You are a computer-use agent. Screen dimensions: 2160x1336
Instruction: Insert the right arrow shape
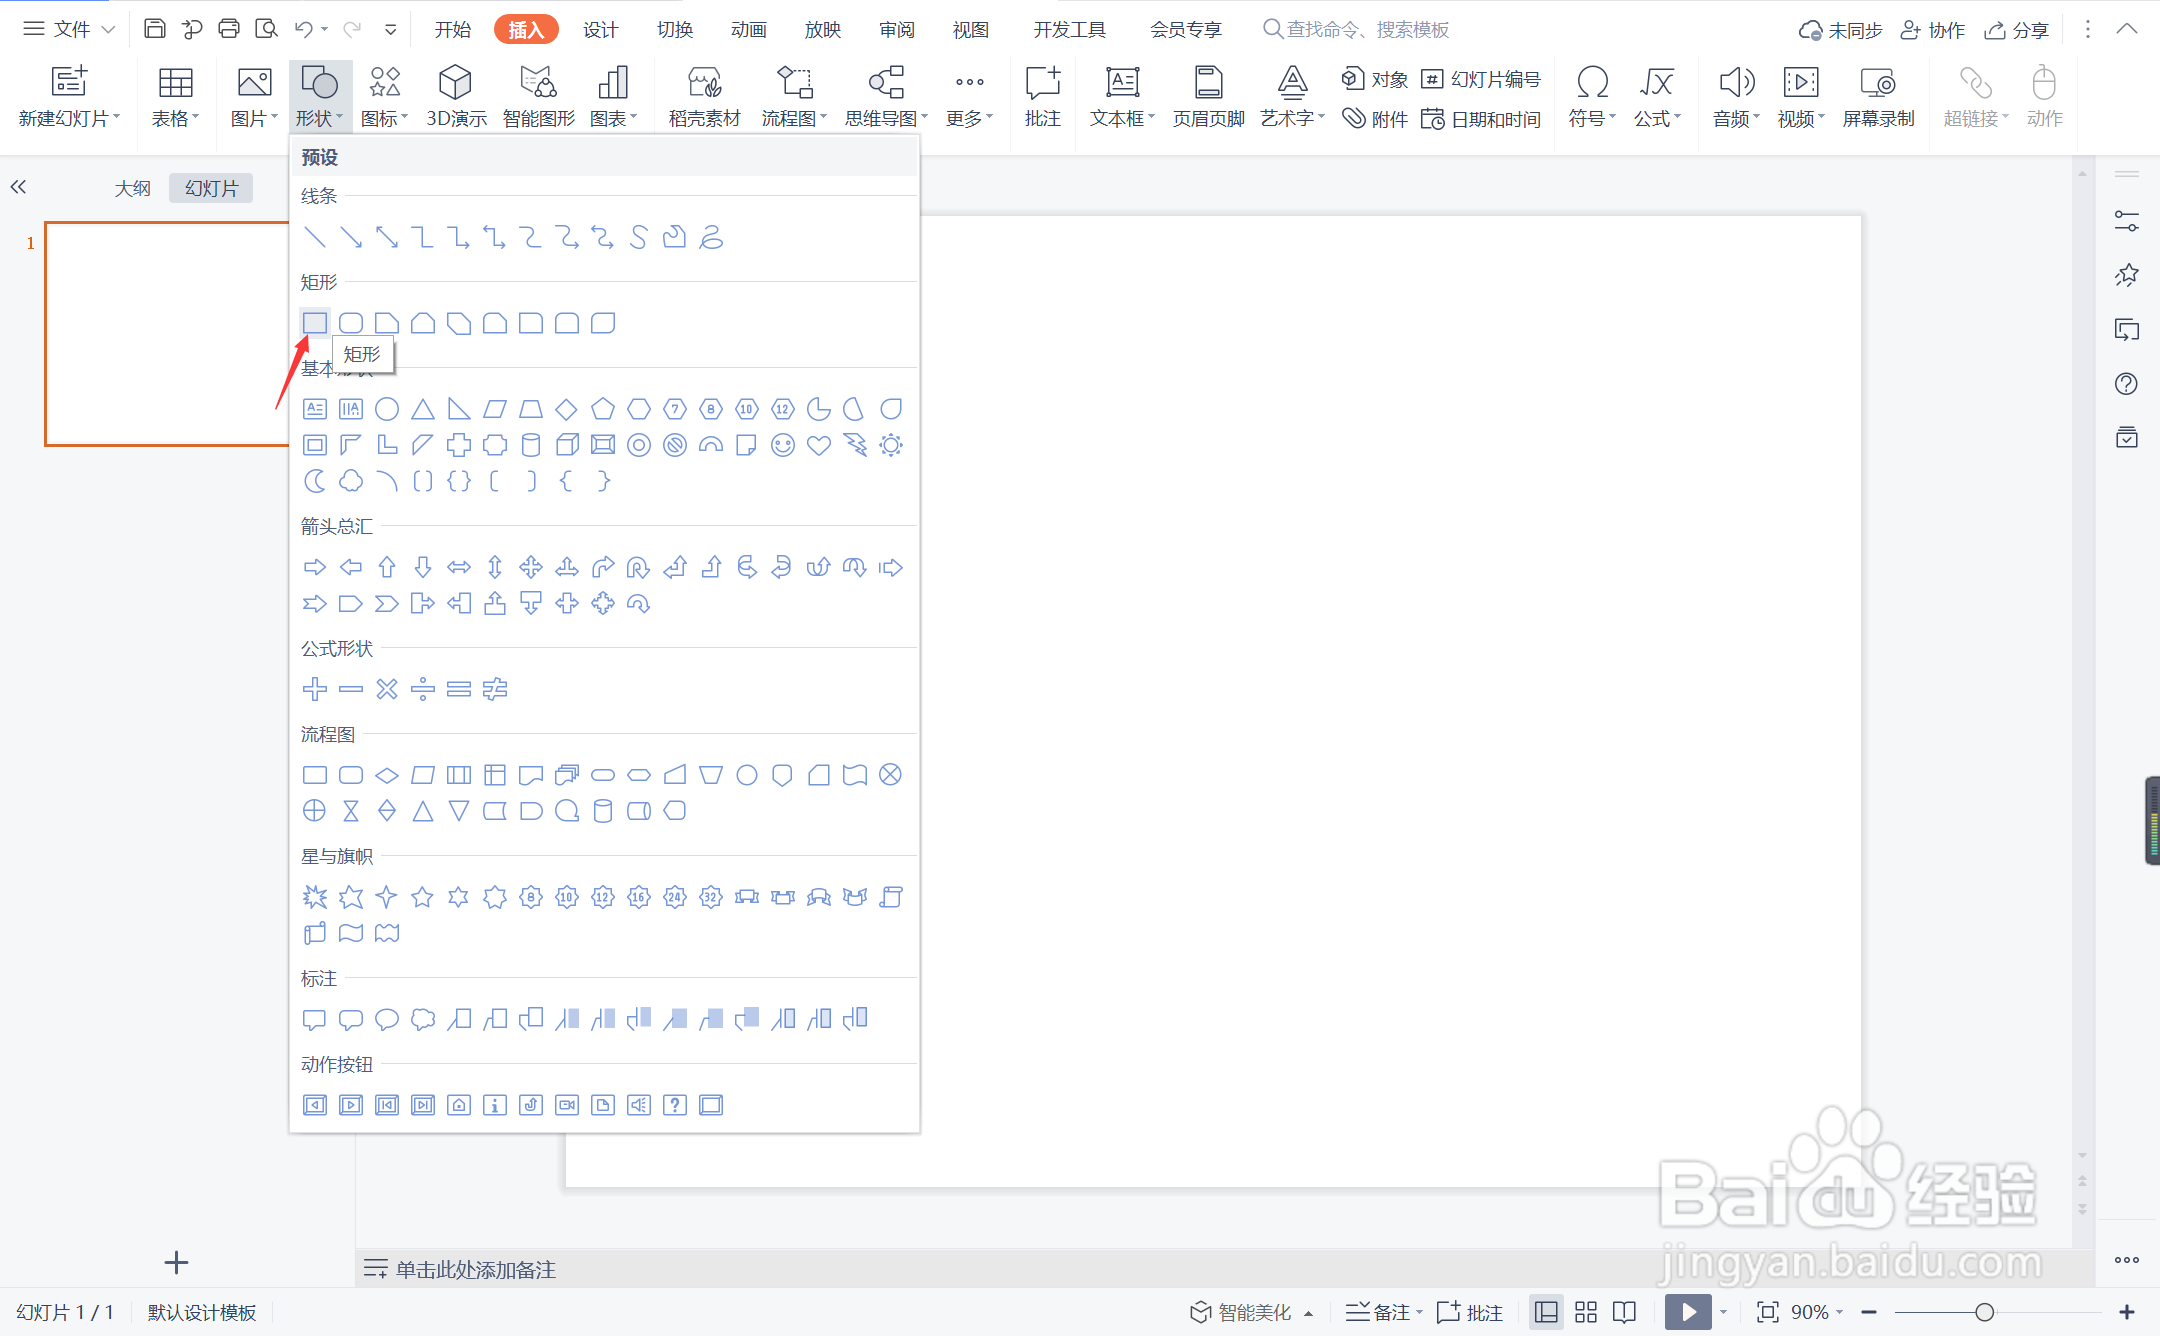click(314, 567)
